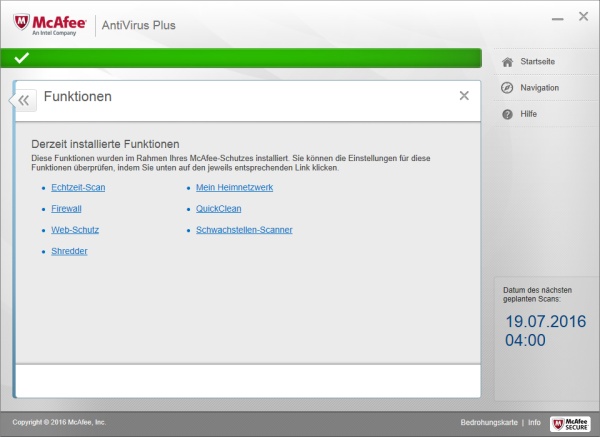Minimize the McAfee window
Viewport: 600px width, 437px height.
click(x=558, y=19)
